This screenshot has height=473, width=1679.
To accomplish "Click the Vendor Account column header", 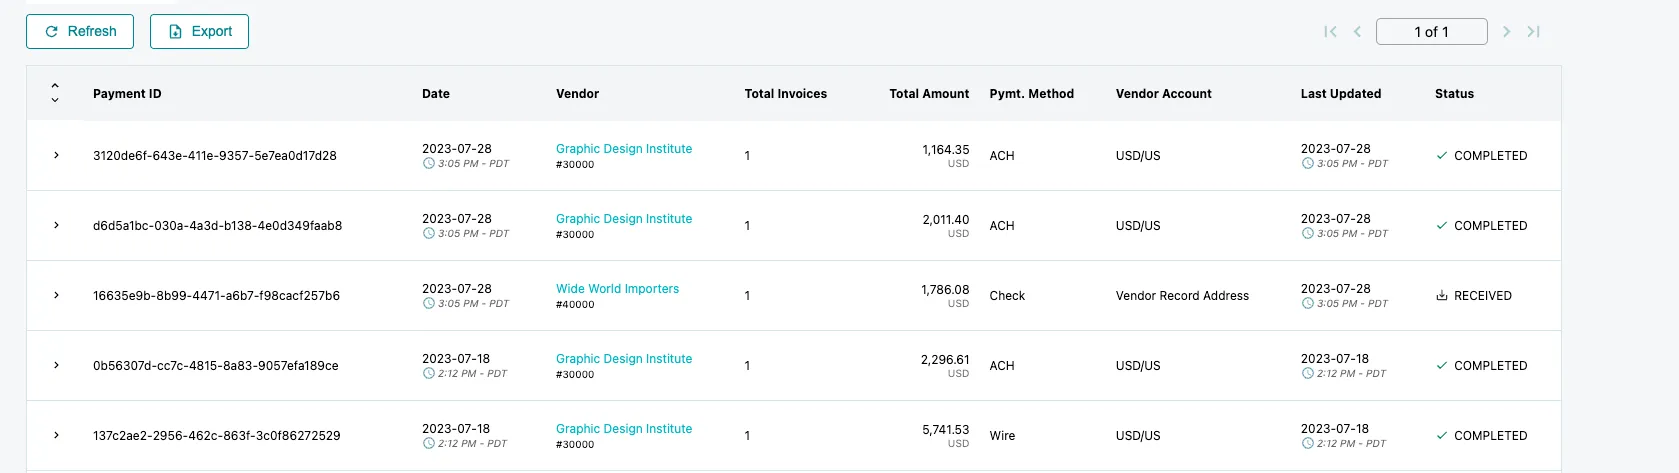I will [1163, 94].
